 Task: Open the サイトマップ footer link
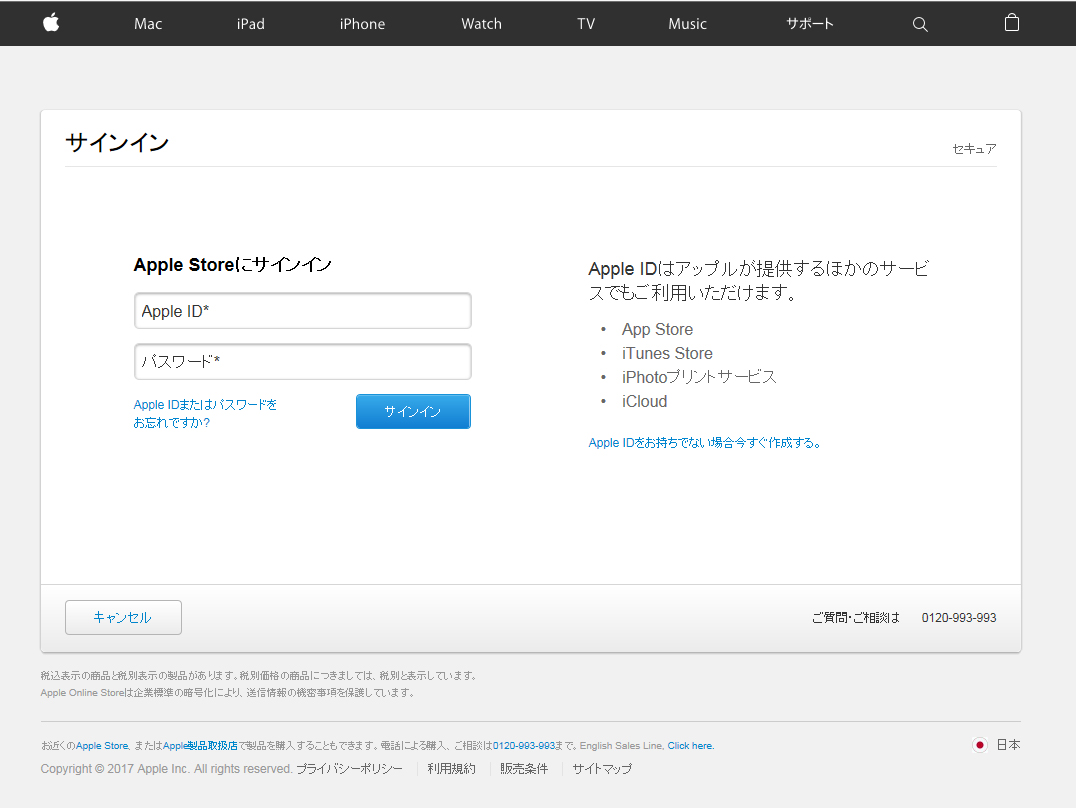point(603,769)
